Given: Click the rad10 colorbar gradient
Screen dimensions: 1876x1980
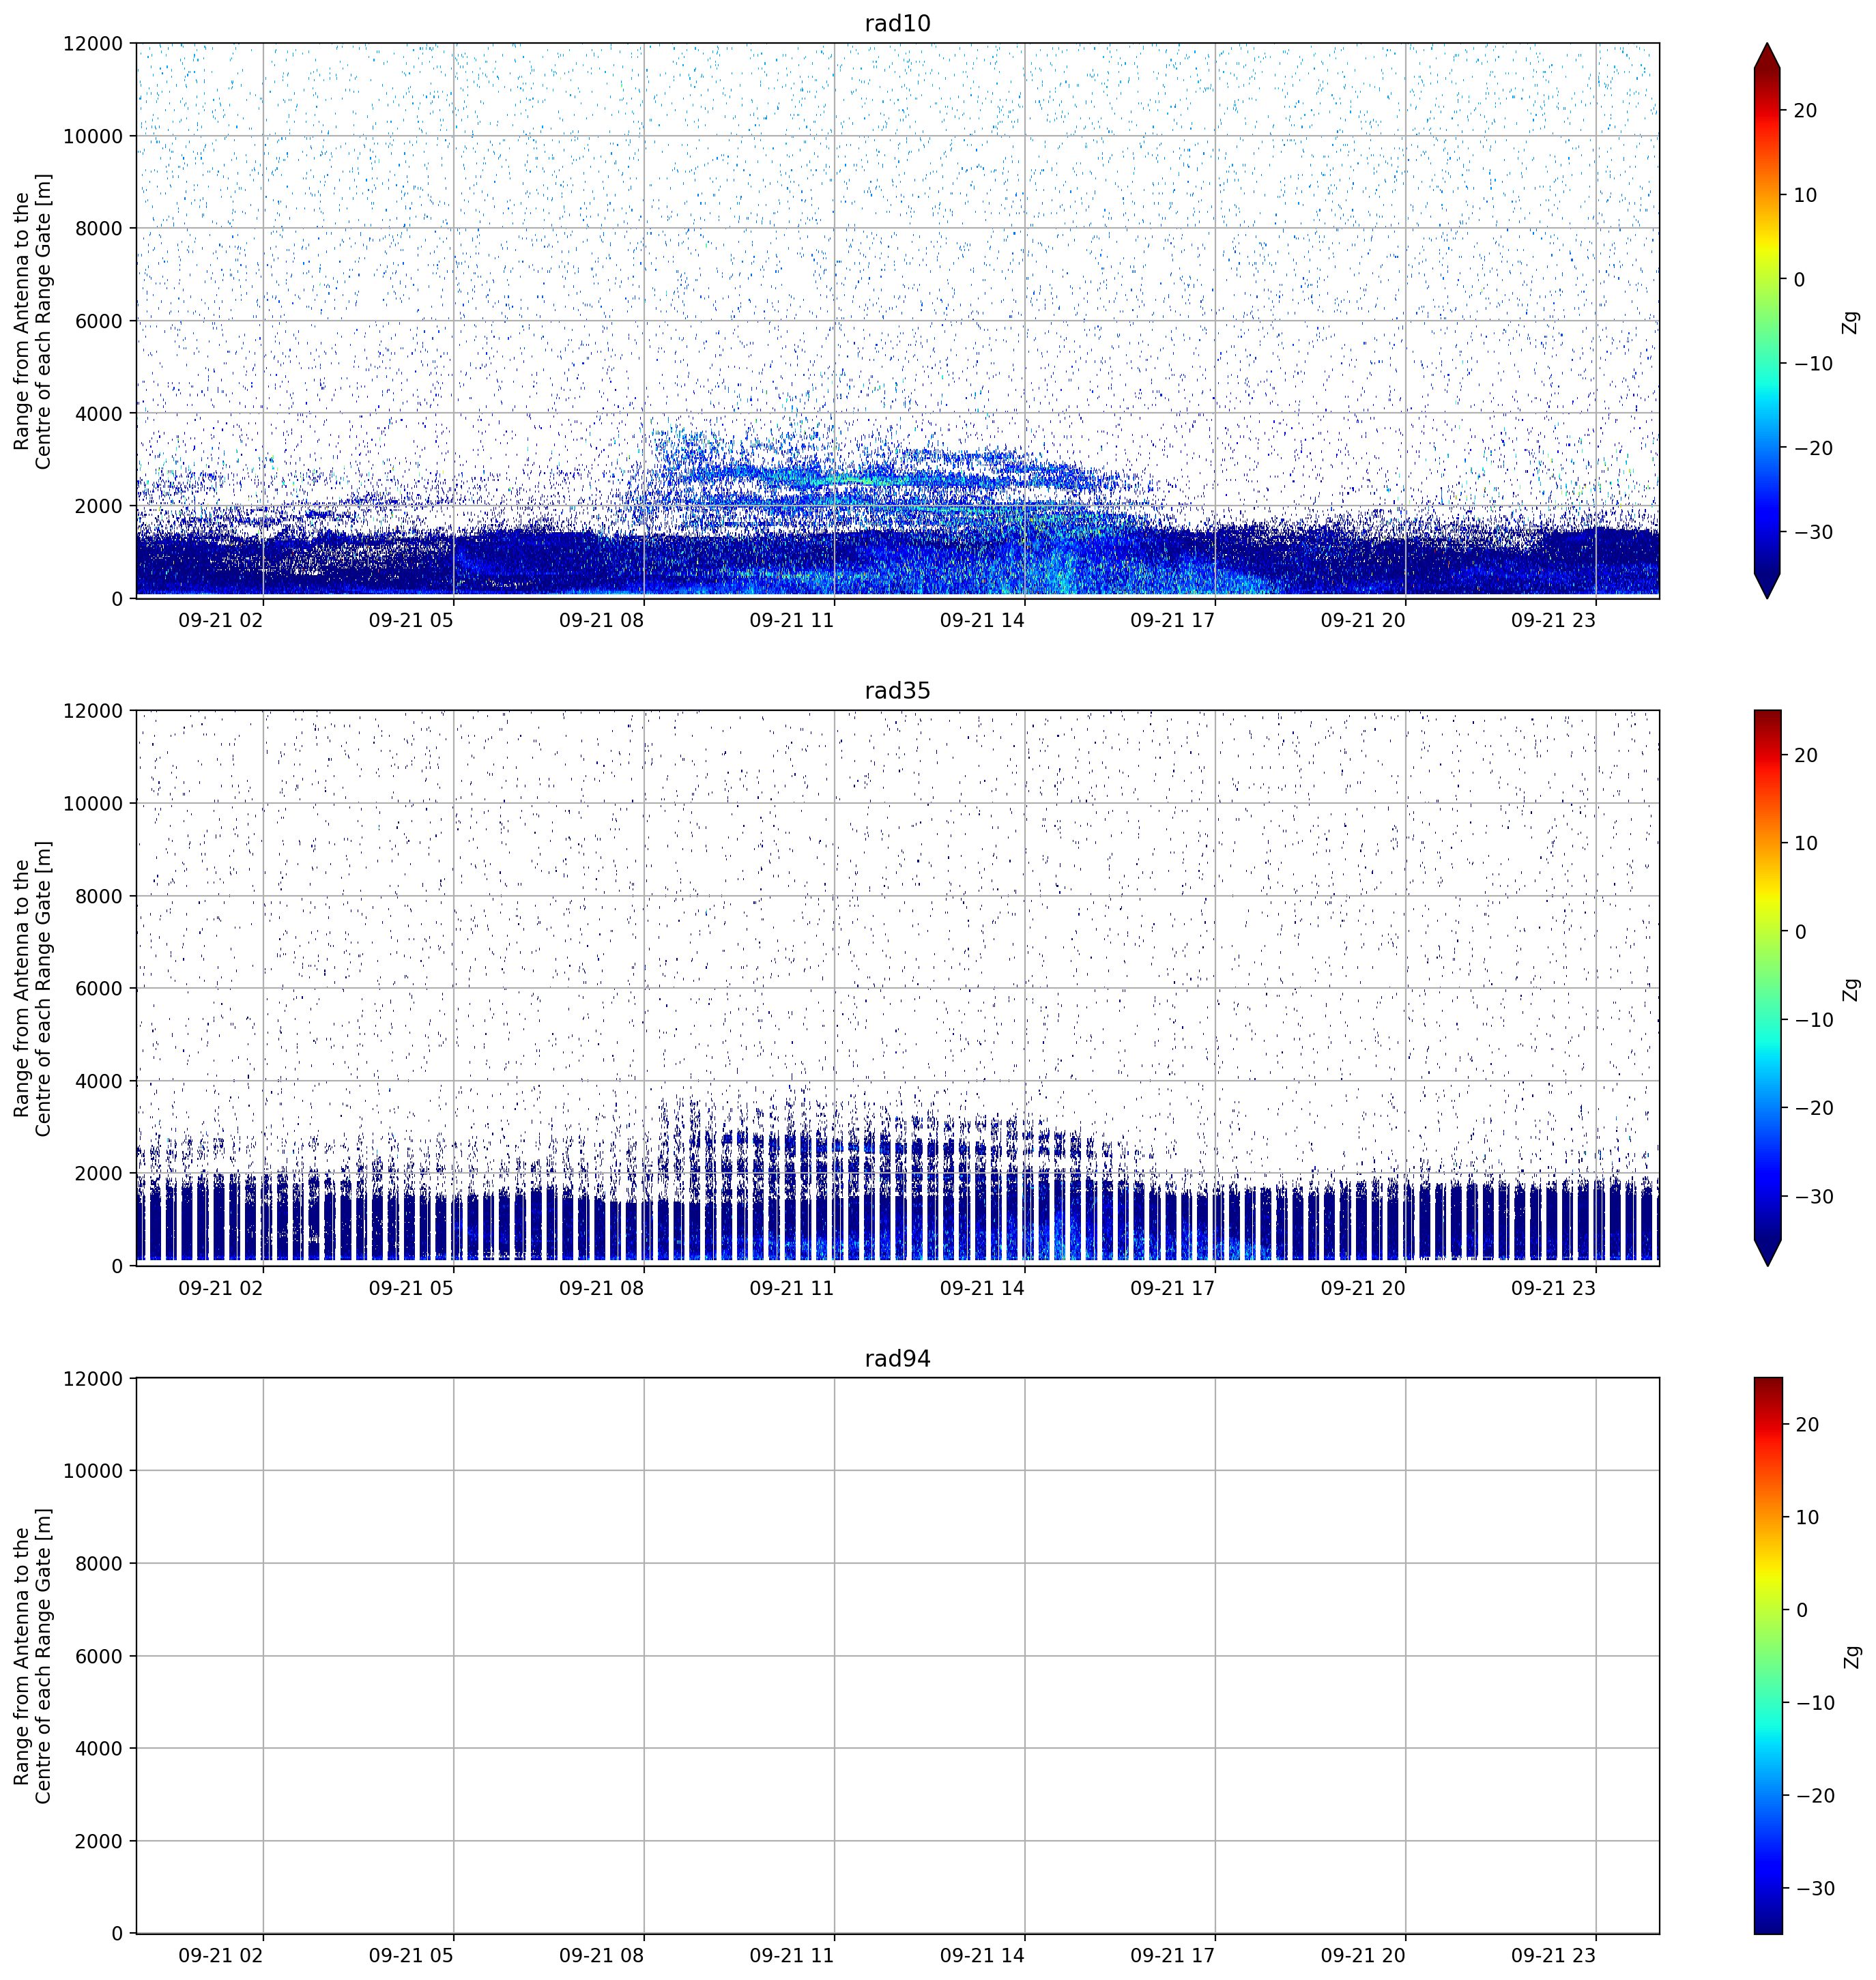Looking at the screenshot, I should click(1767, 320).
